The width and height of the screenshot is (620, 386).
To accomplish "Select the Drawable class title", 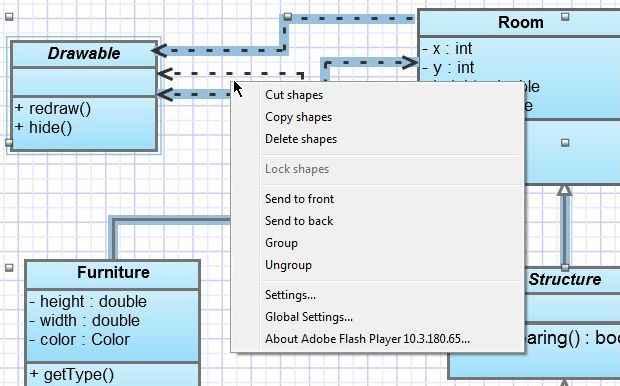I will (x=84, y=53).
